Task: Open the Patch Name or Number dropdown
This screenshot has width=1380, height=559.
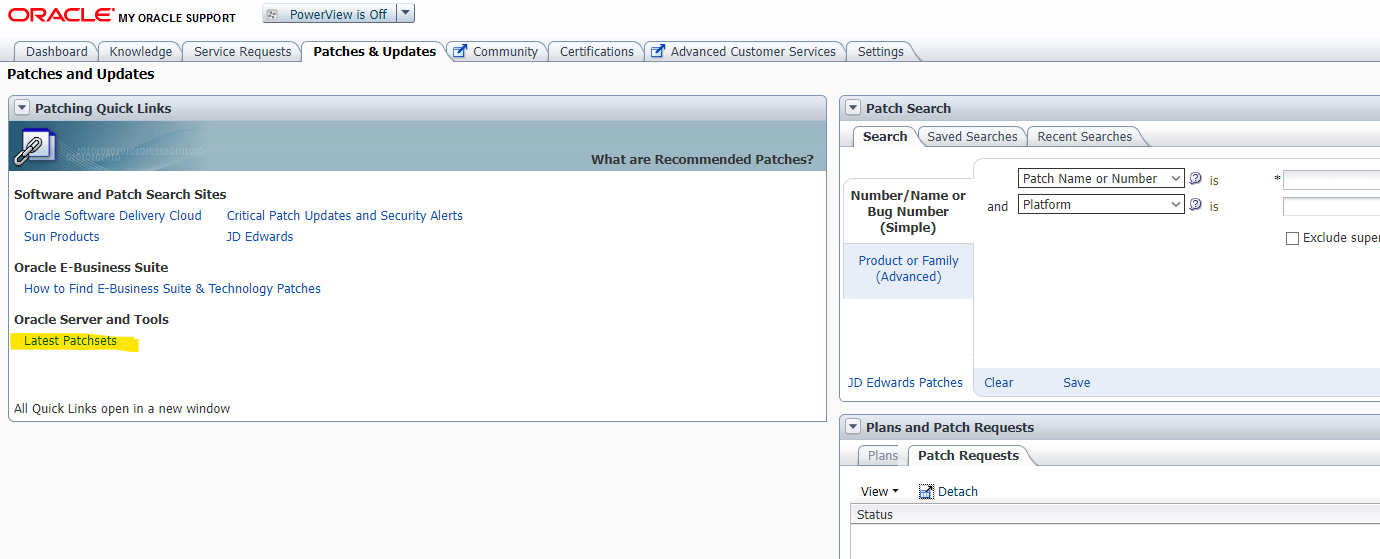Action: pyautogui.click(x=1101, y=178)
